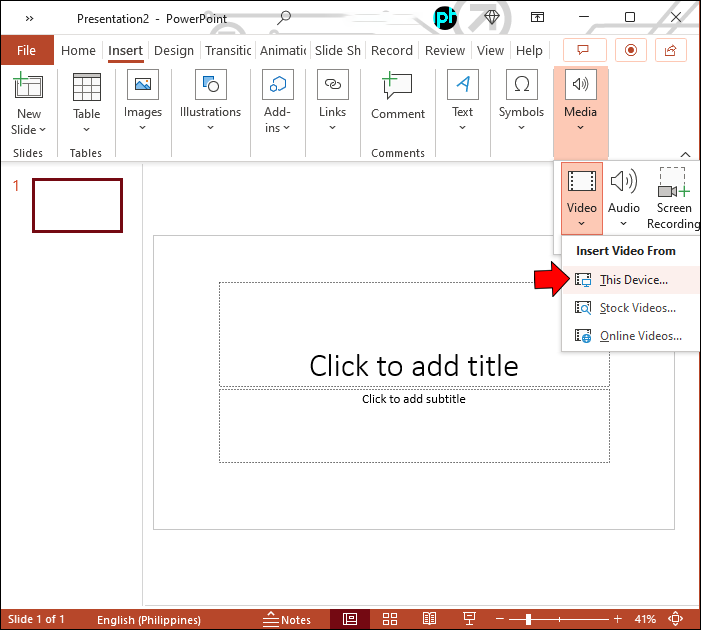Open the Table grid icon
Viewport: 701px width, 630px height.
[x=87, y=87]
